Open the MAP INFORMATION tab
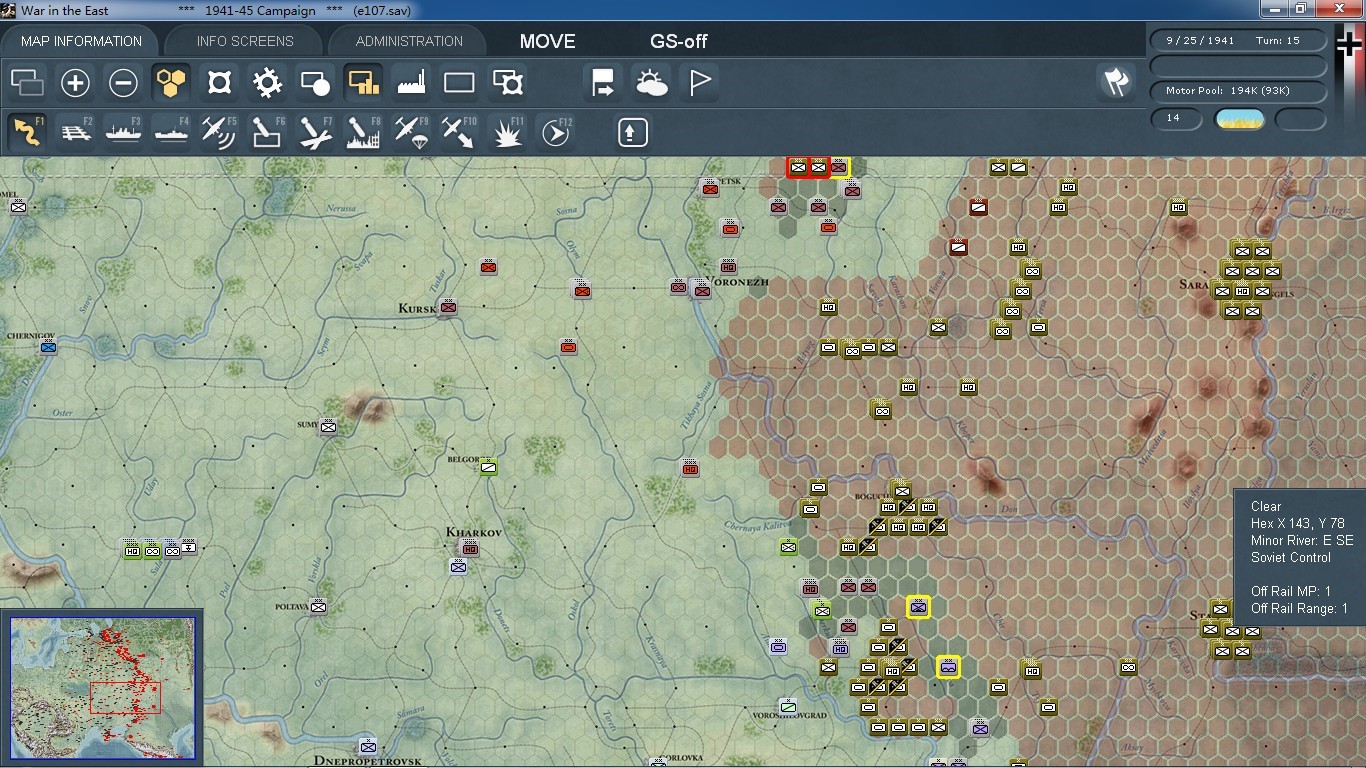Viewport: 1366px width, 768px height. tap(82, 41)
